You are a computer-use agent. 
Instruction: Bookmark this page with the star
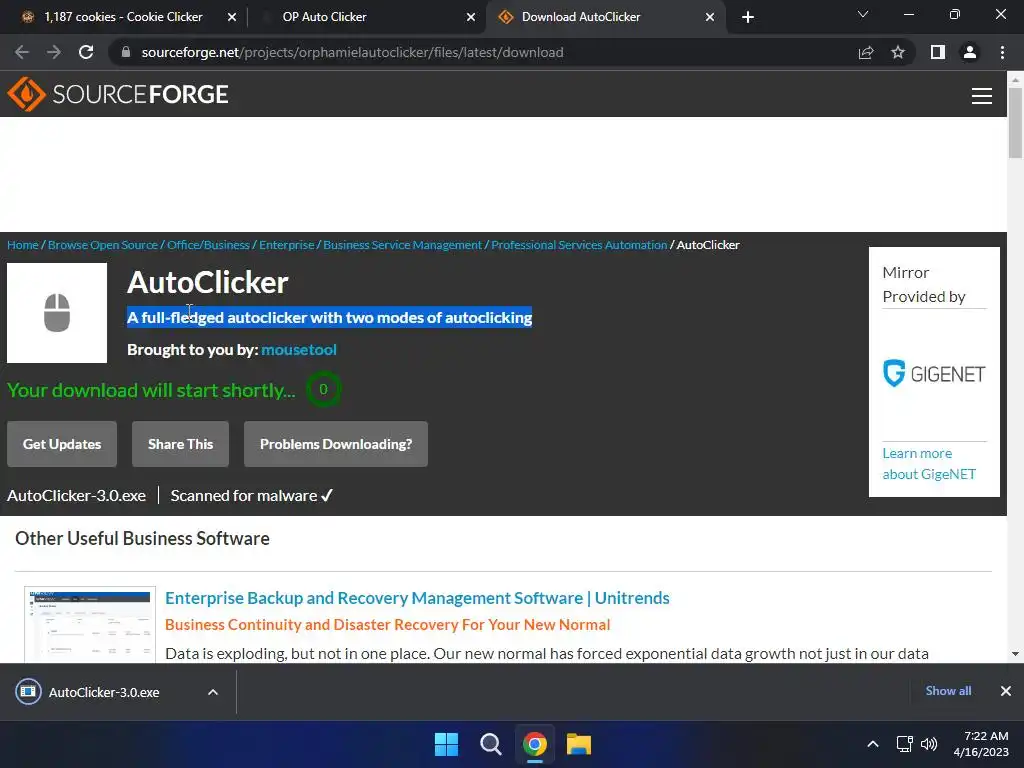(898, 52)
